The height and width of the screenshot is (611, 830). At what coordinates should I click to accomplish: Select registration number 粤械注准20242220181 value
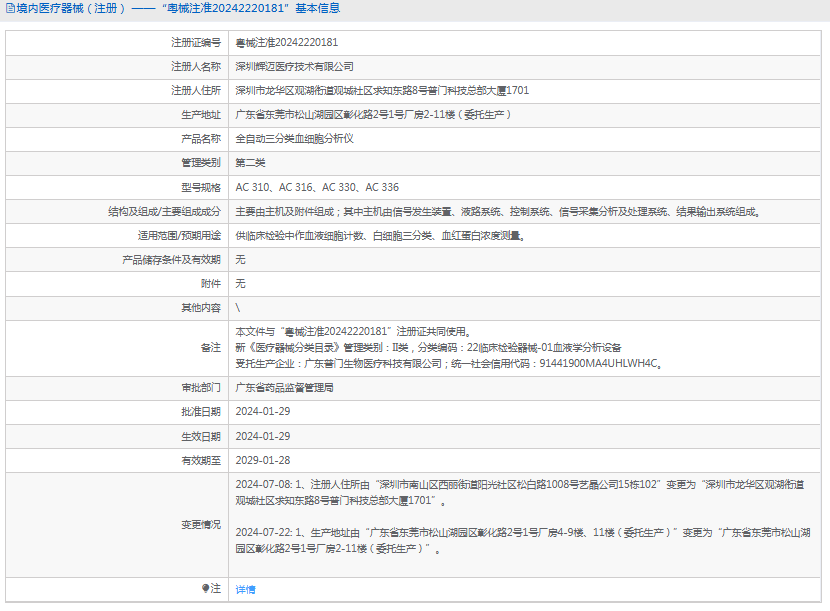coord(286,42)
